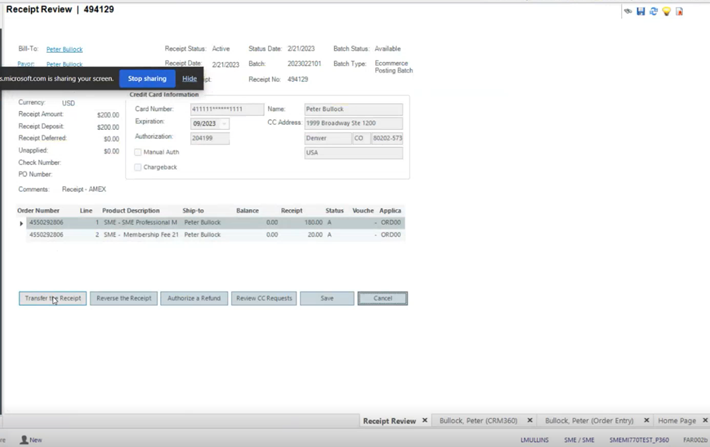
Task: Click the red document PDF icon
Action: click(x=679, y=11)
